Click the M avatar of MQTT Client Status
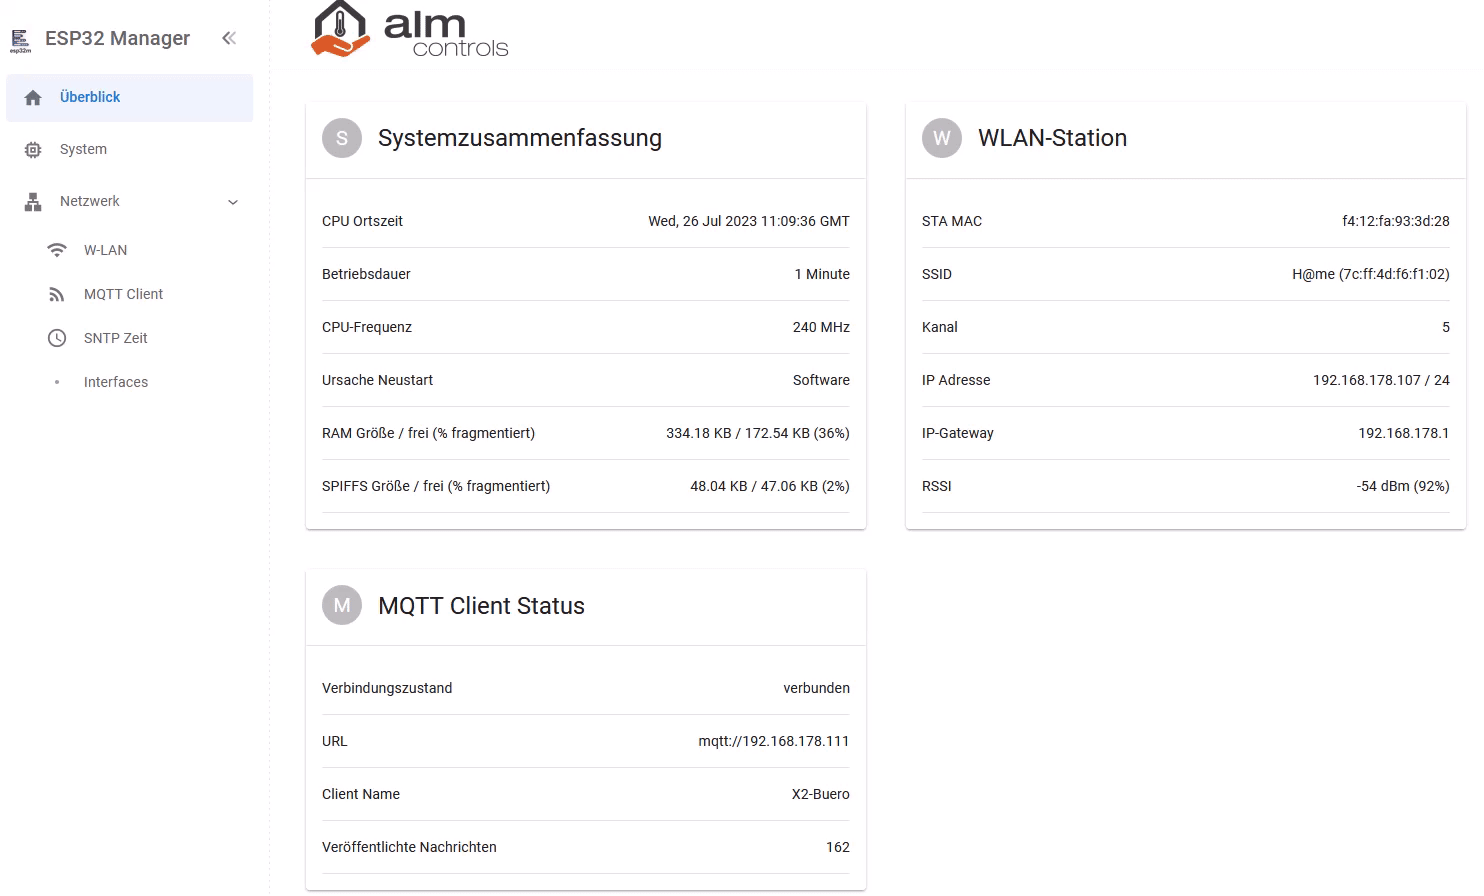 pos(342,606)
